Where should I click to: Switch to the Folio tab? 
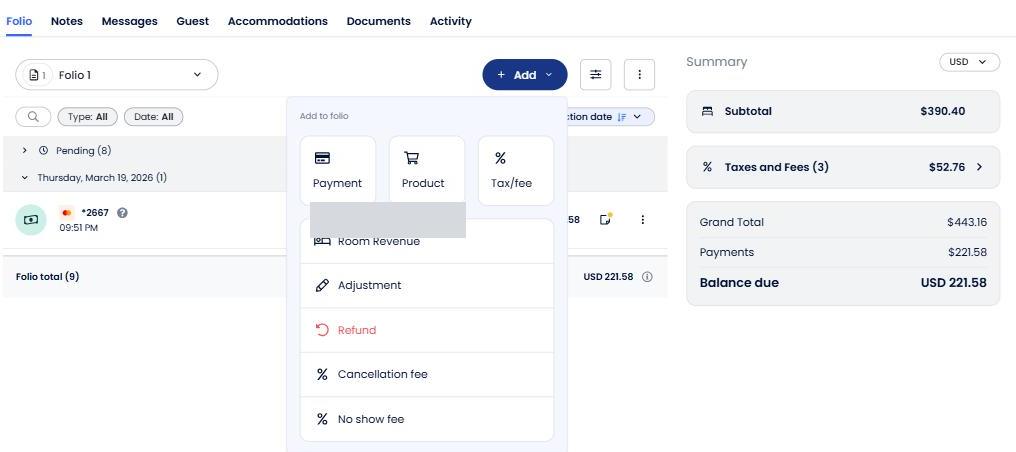coord(19,21)
